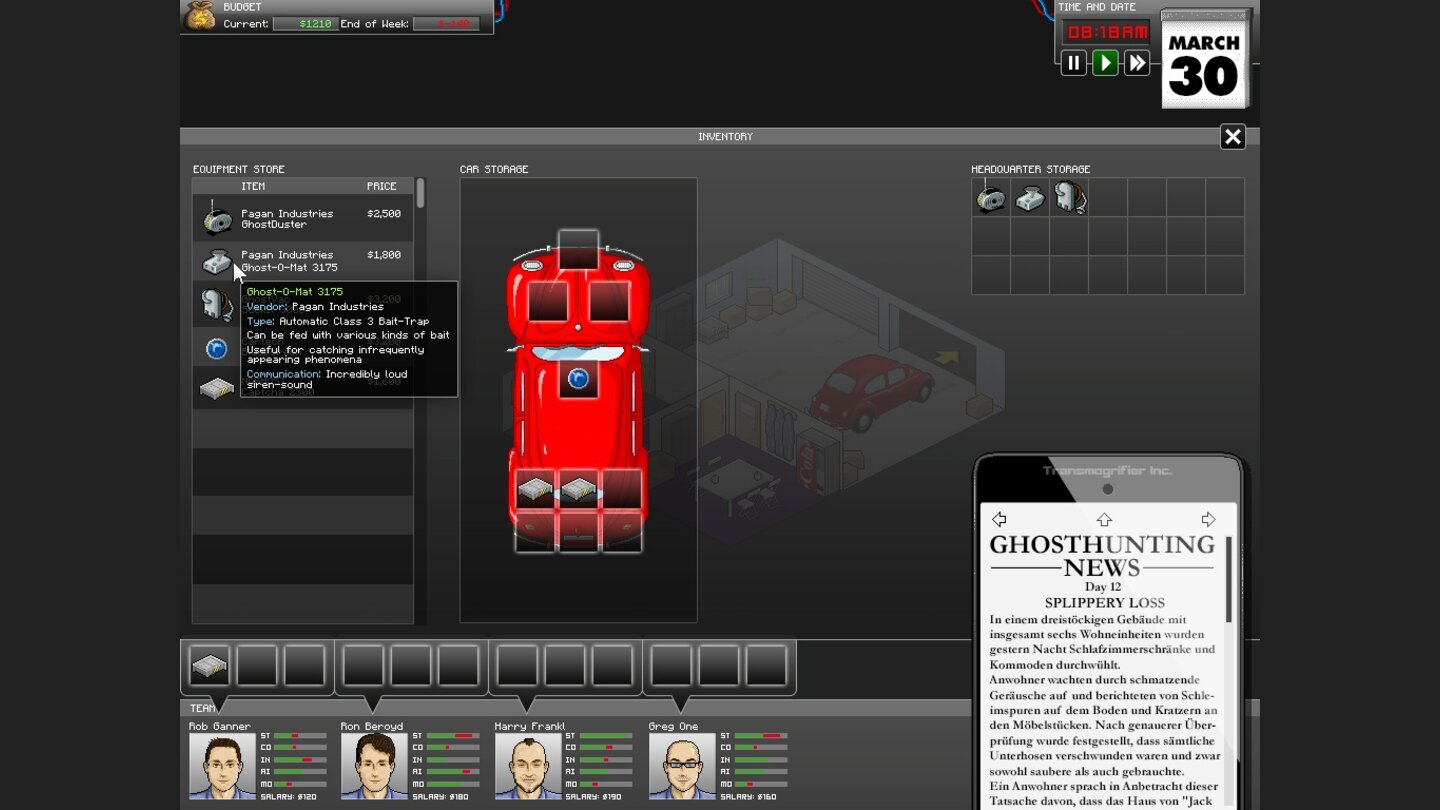Click the current budget $1210 value
Image resolution: width=1440 pixels, height=810 pixels.
(x=306, y=24)
